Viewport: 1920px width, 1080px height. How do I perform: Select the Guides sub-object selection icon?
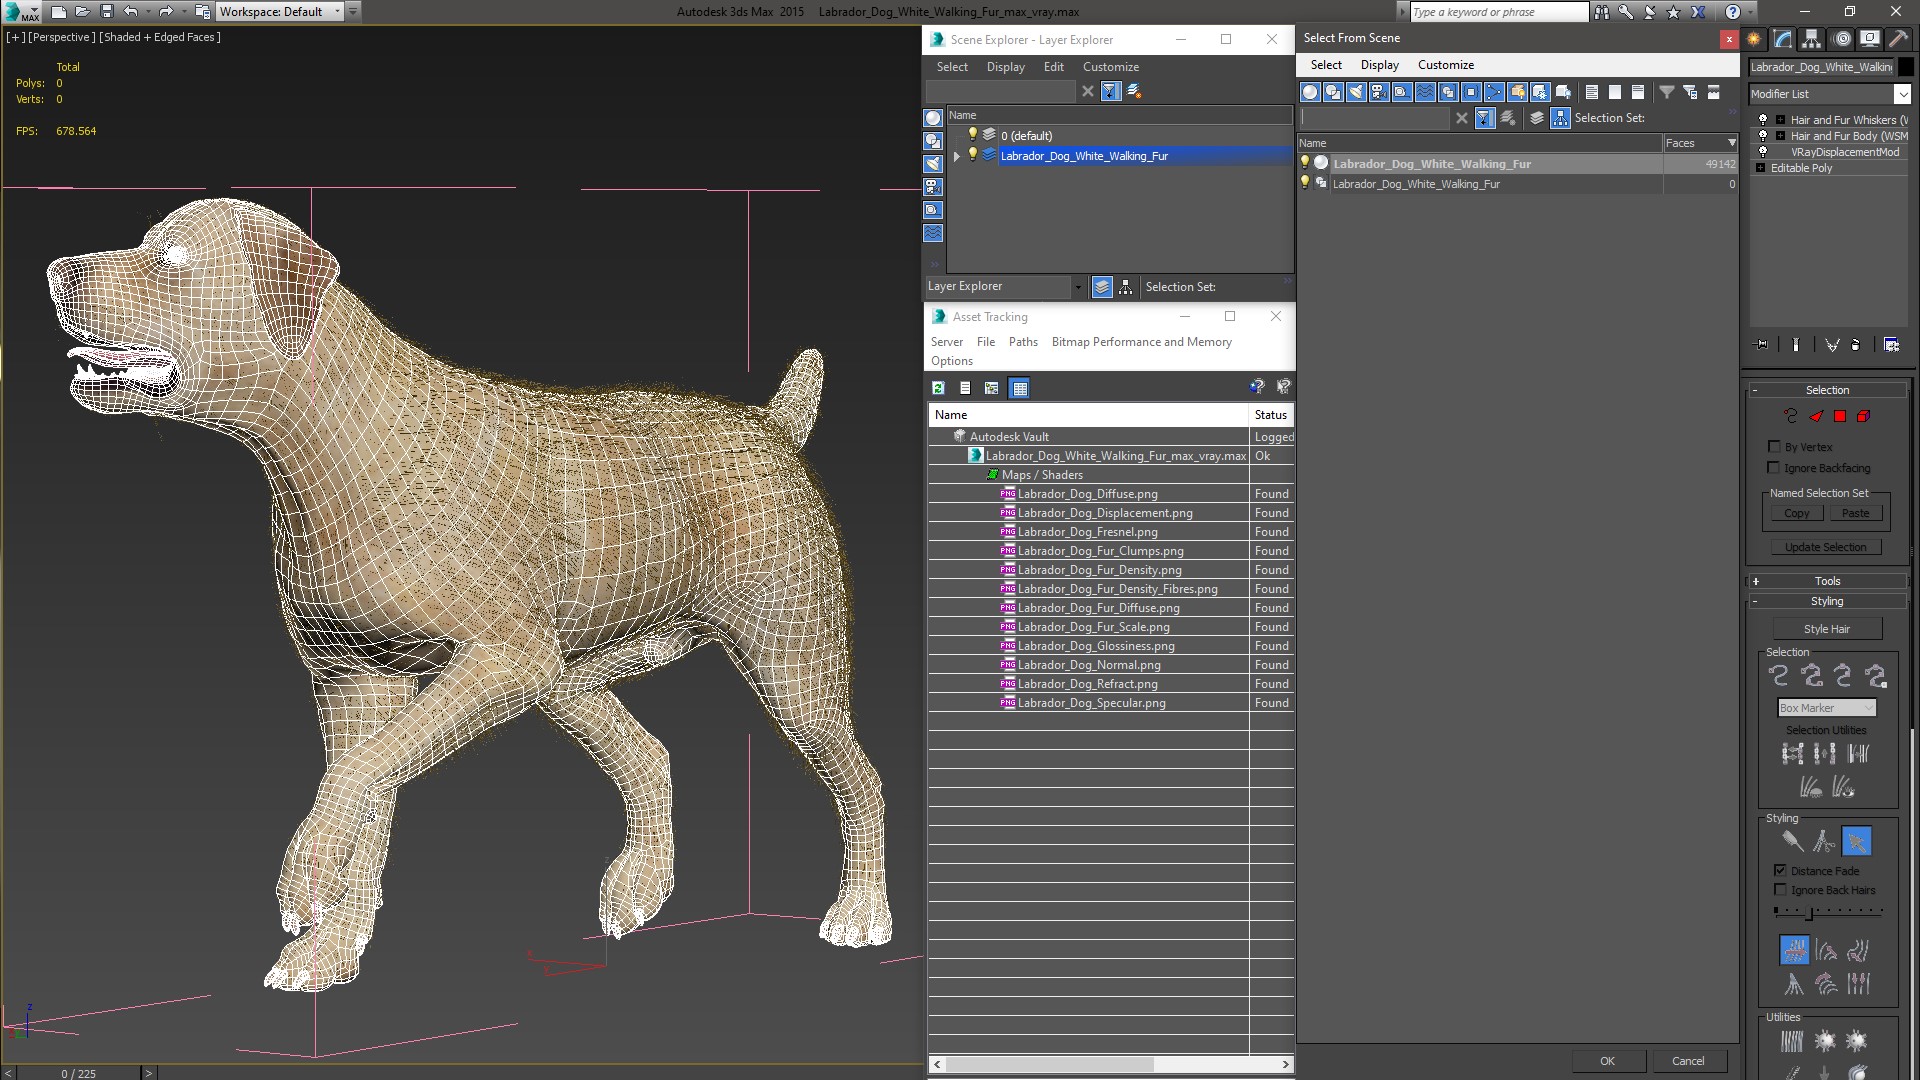1791,416
